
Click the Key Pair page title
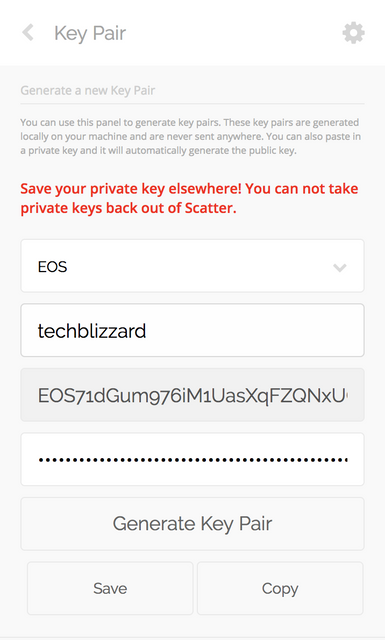[90, 33]
